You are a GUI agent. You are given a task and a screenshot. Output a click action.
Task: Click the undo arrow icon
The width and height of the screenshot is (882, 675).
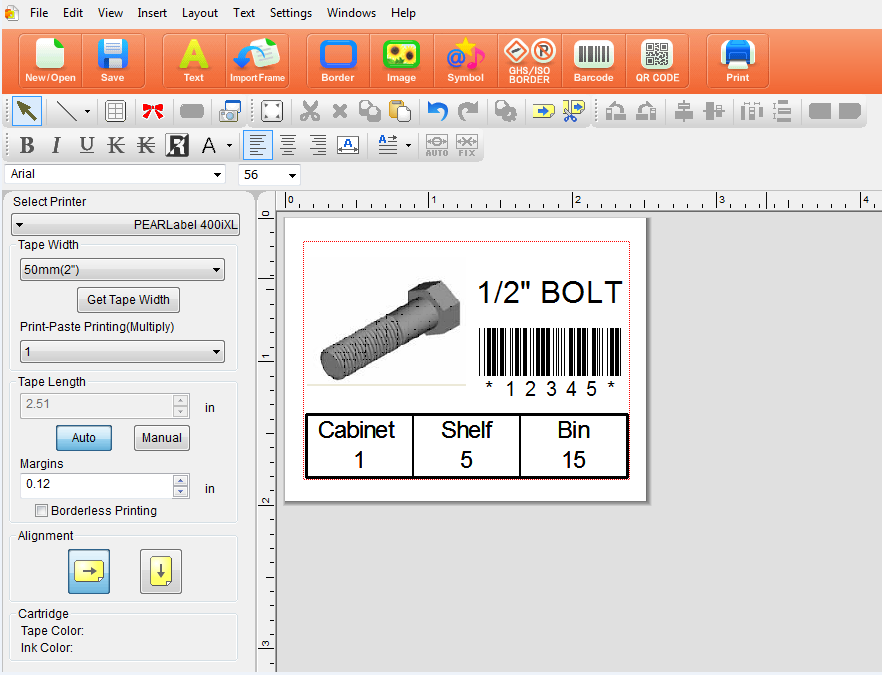click(437, 111)
